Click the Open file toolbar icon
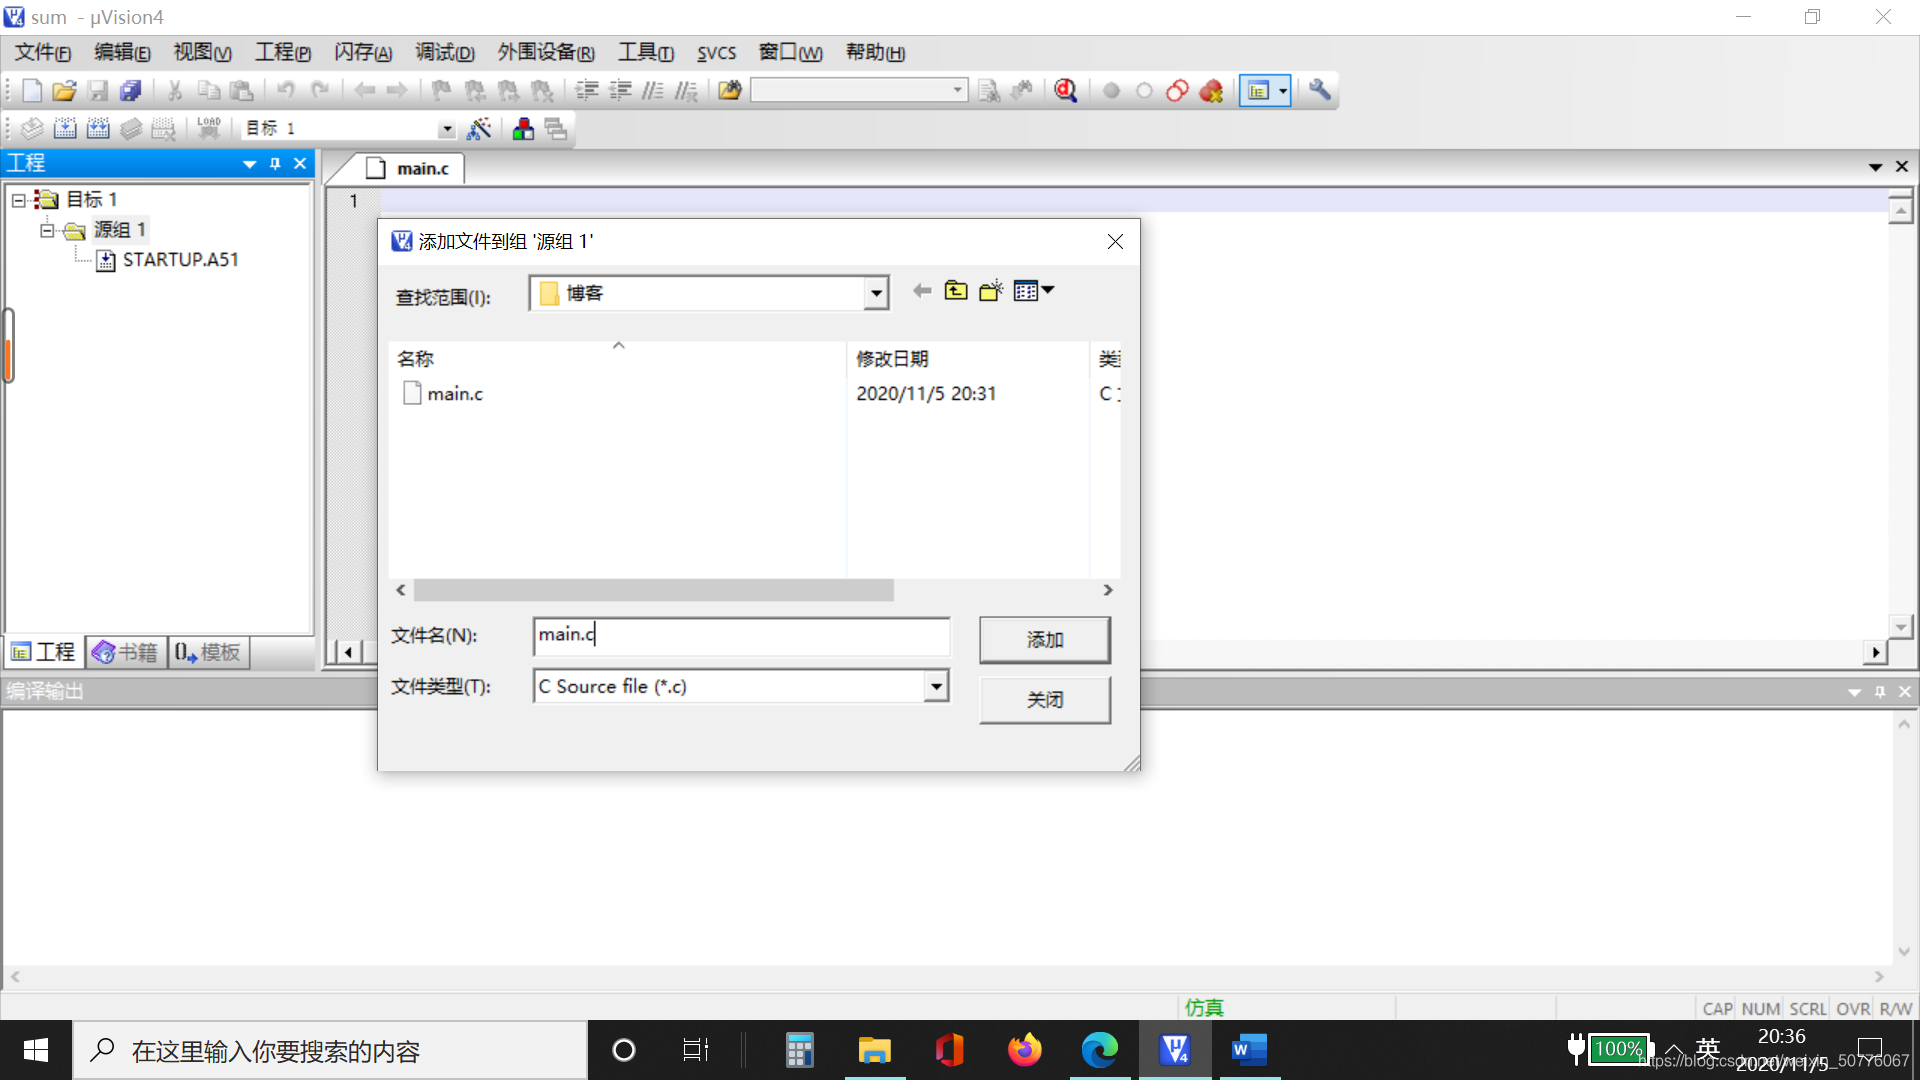The height and width of the screenshot is (1080, 1920). coord(65,91)
